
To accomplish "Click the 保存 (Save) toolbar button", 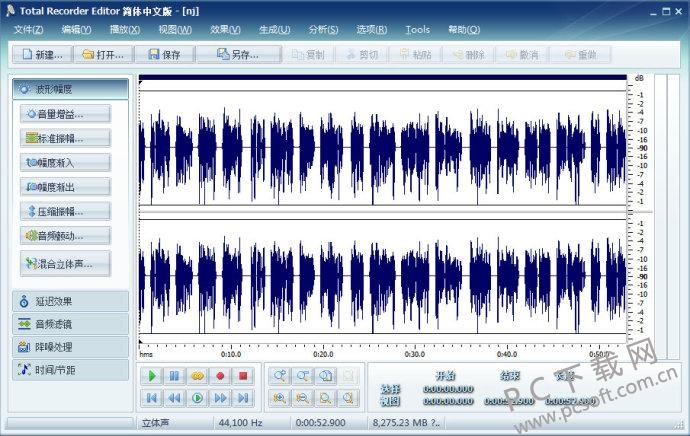I will click(x=165, y=55).
